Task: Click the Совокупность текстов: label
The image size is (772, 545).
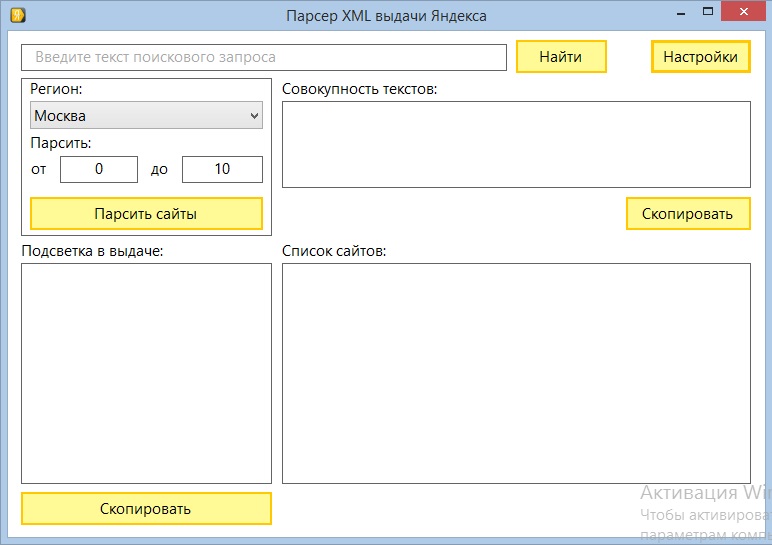Action: (359, 89)
